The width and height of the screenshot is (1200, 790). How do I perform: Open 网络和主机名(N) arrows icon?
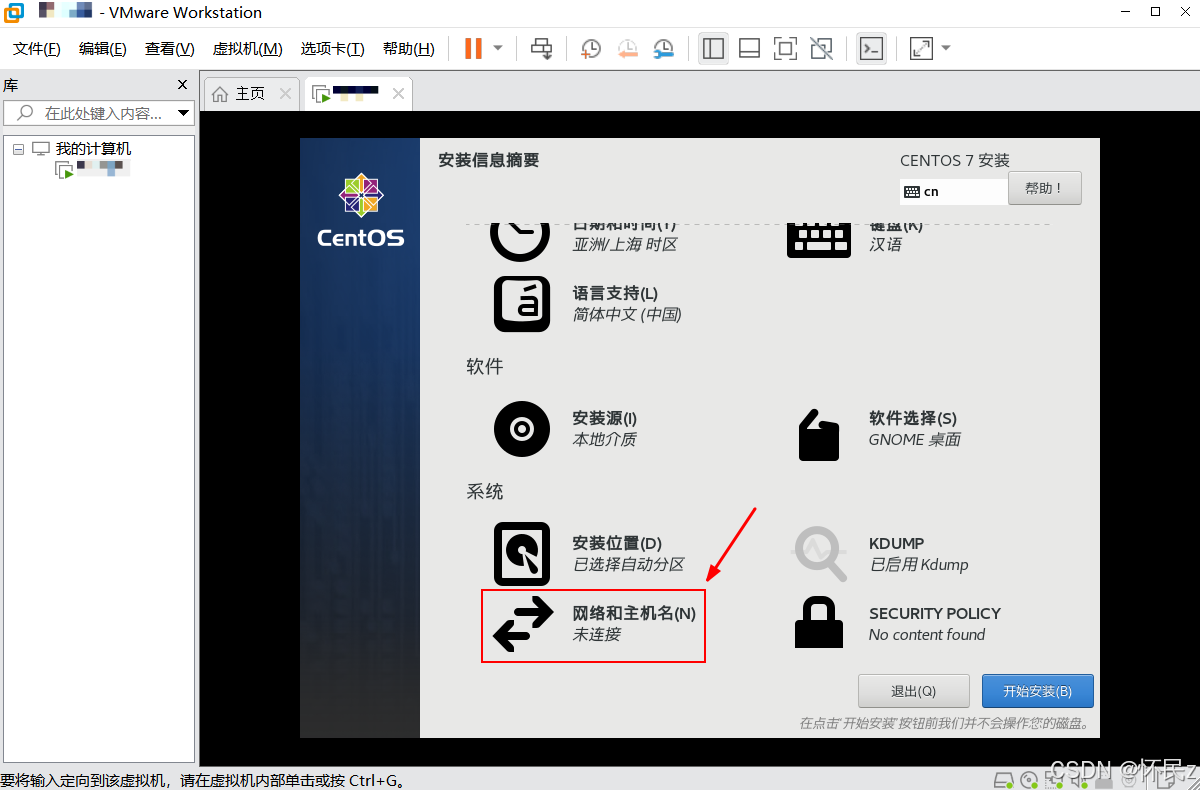(x=524, y=623)
